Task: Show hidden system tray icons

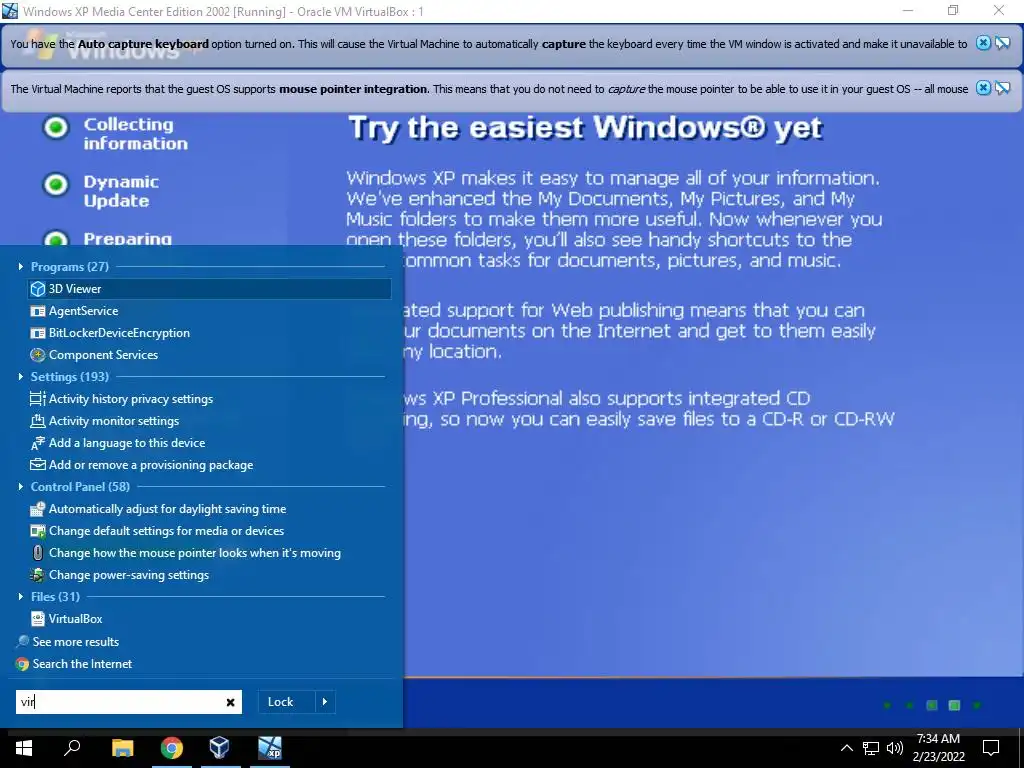Action: [x=846, y=748]
